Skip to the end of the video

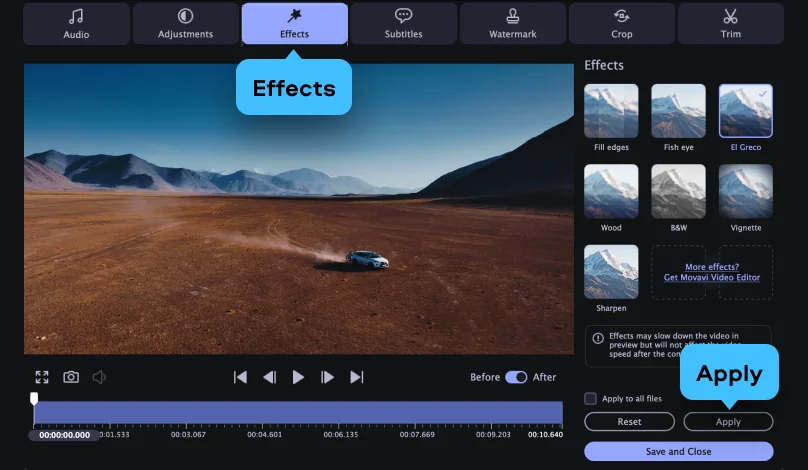(357, 377)
